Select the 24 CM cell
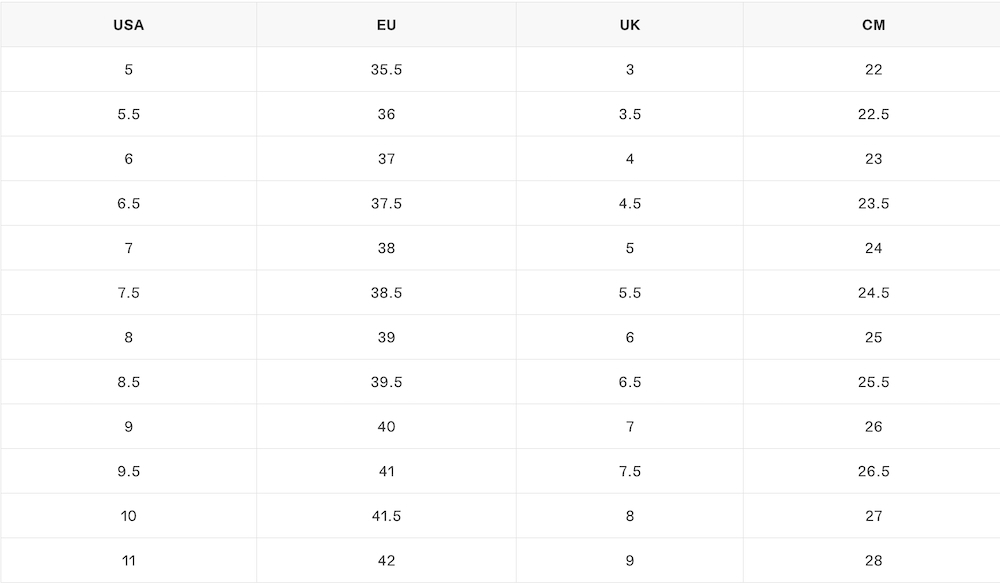 873,248
